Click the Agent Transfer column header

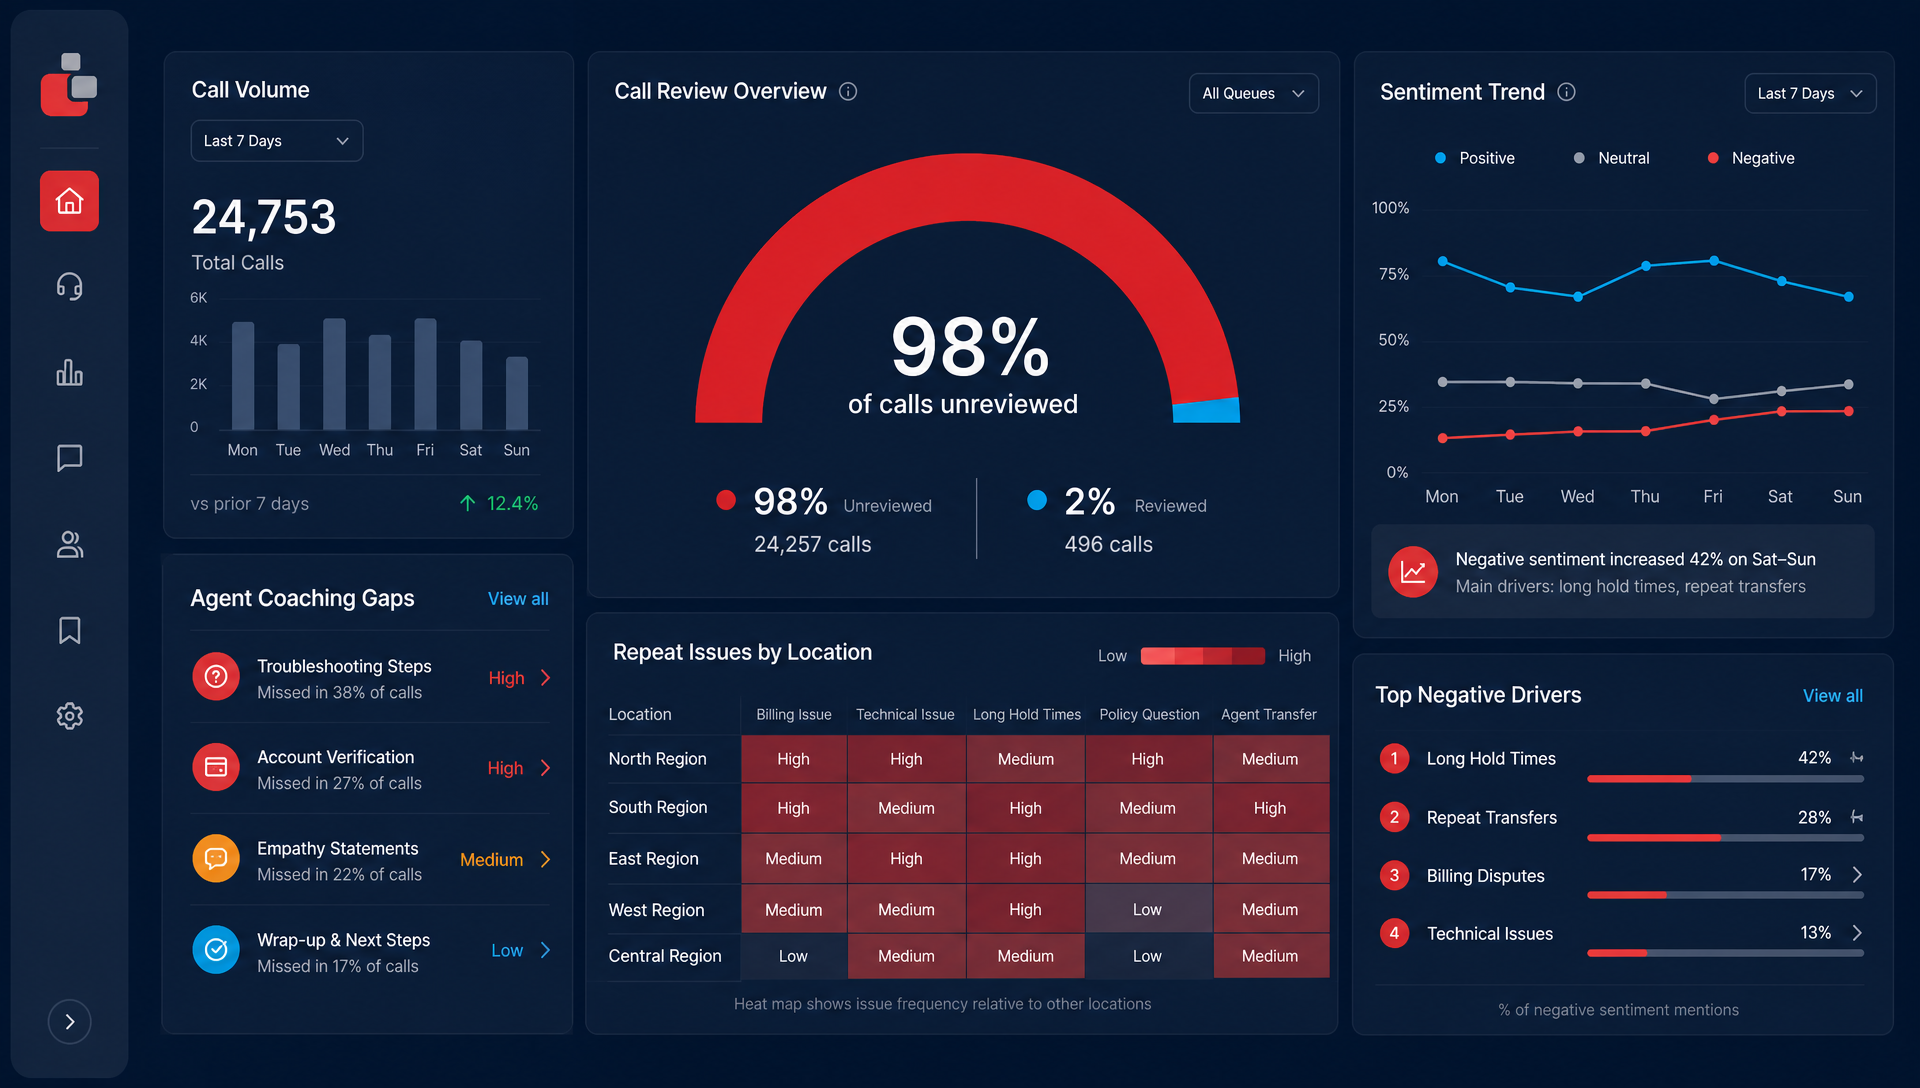click(x=1269, y=714)
